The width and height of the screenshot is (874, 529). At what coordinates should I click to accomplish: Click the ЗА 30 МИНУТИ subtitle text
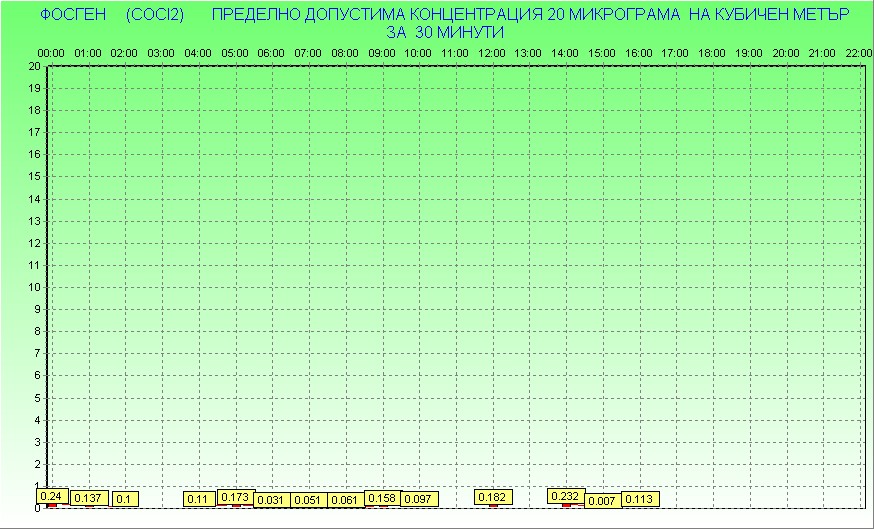coord(443,32)
